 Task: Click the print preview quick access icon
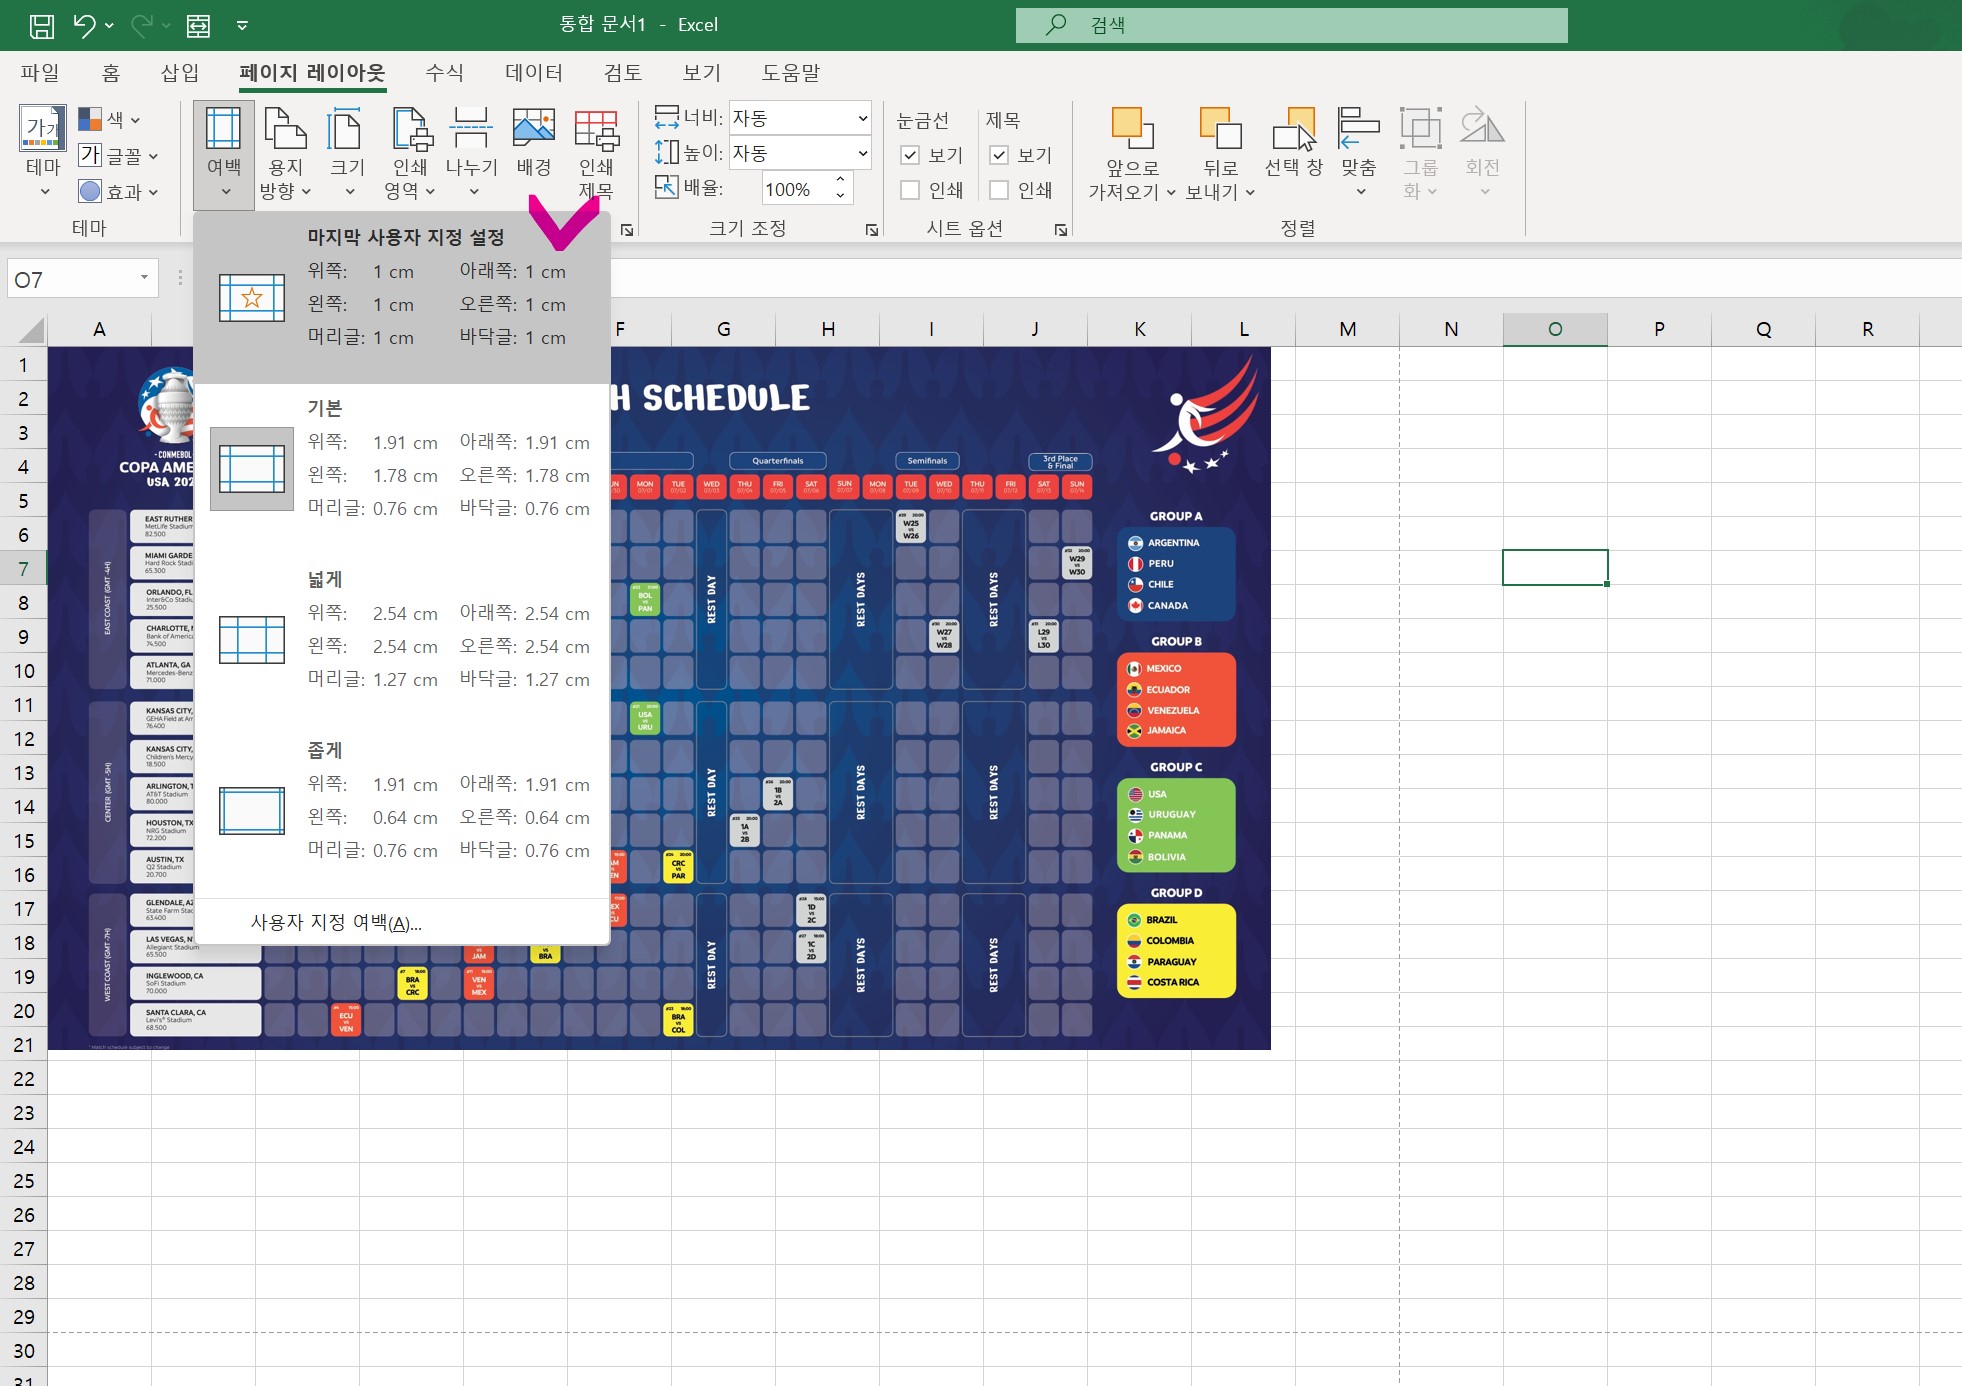point(199,25)
